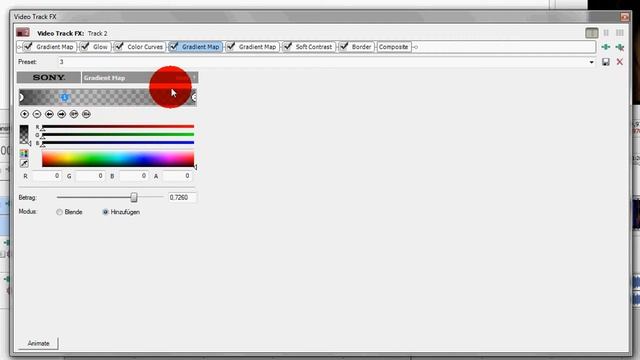This screenshot has width=640, height=360.
Task: Disable the first Gradient Map effect checkbox
Action: (28, 46)
